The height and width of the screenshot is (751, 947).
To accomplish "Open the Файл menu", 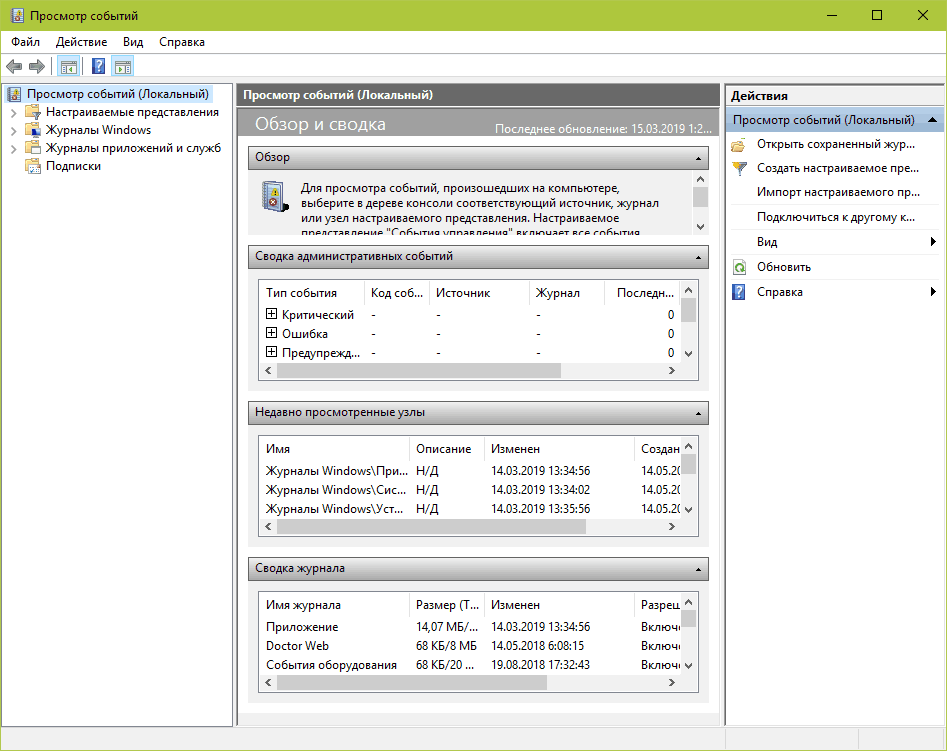I will tap(26, 42).
